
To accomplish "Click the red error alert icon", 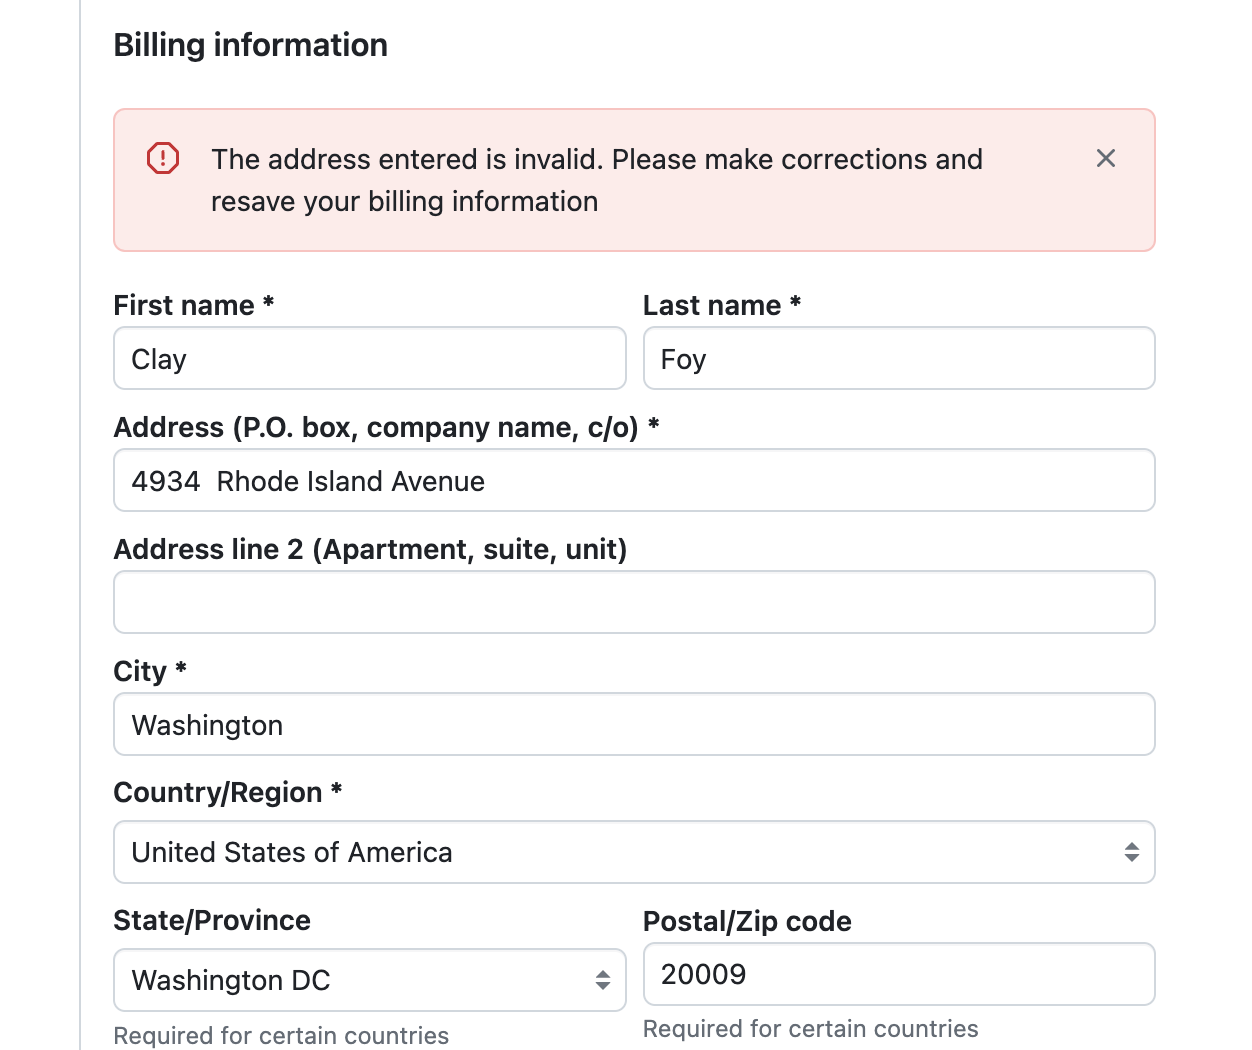I will click(163, 158).
